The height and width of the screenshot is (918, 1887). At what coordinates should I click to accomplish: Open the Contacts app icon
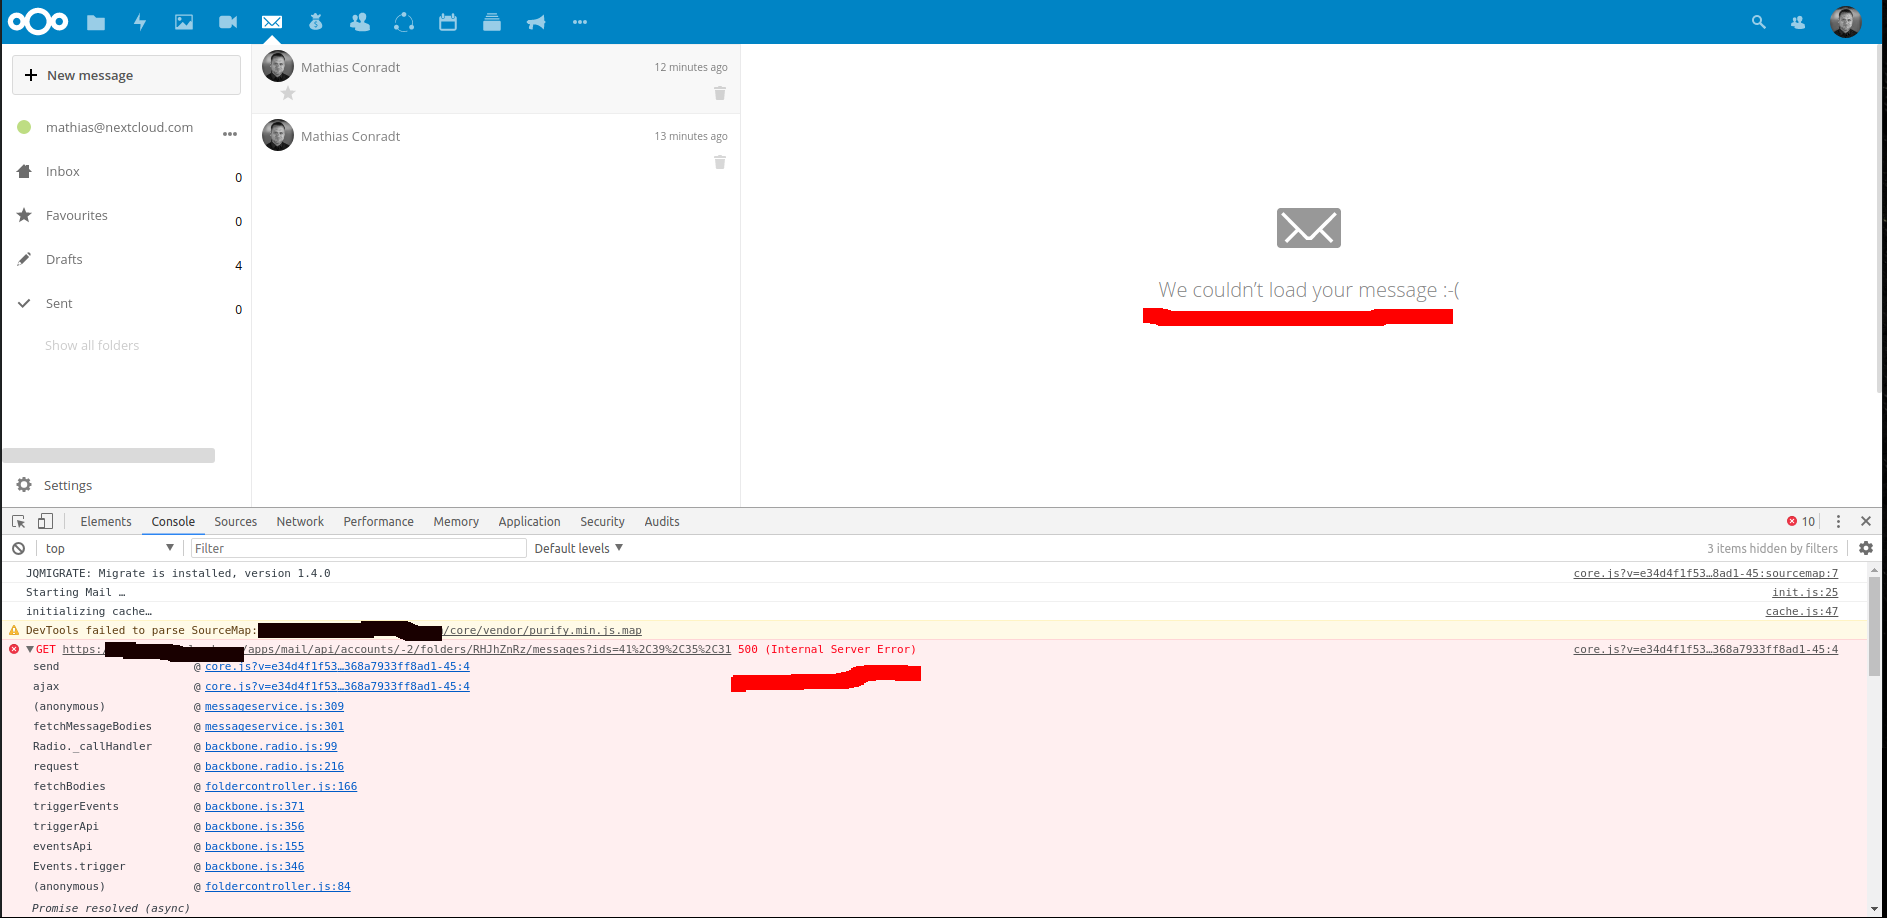tap(360, 22)
